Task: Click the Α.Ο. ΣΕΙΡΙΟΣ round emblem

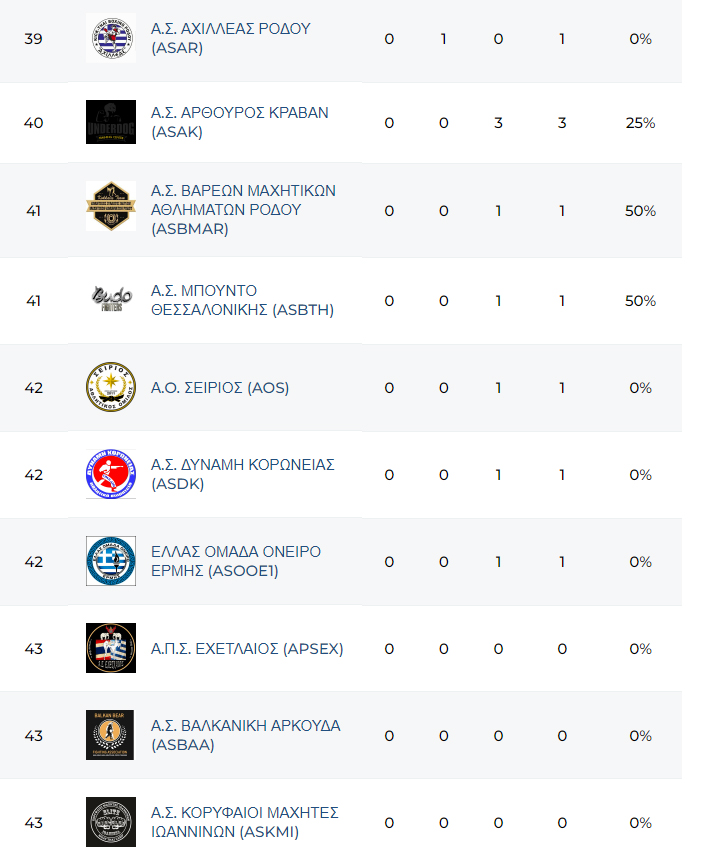Action: [x=110, y=388]
